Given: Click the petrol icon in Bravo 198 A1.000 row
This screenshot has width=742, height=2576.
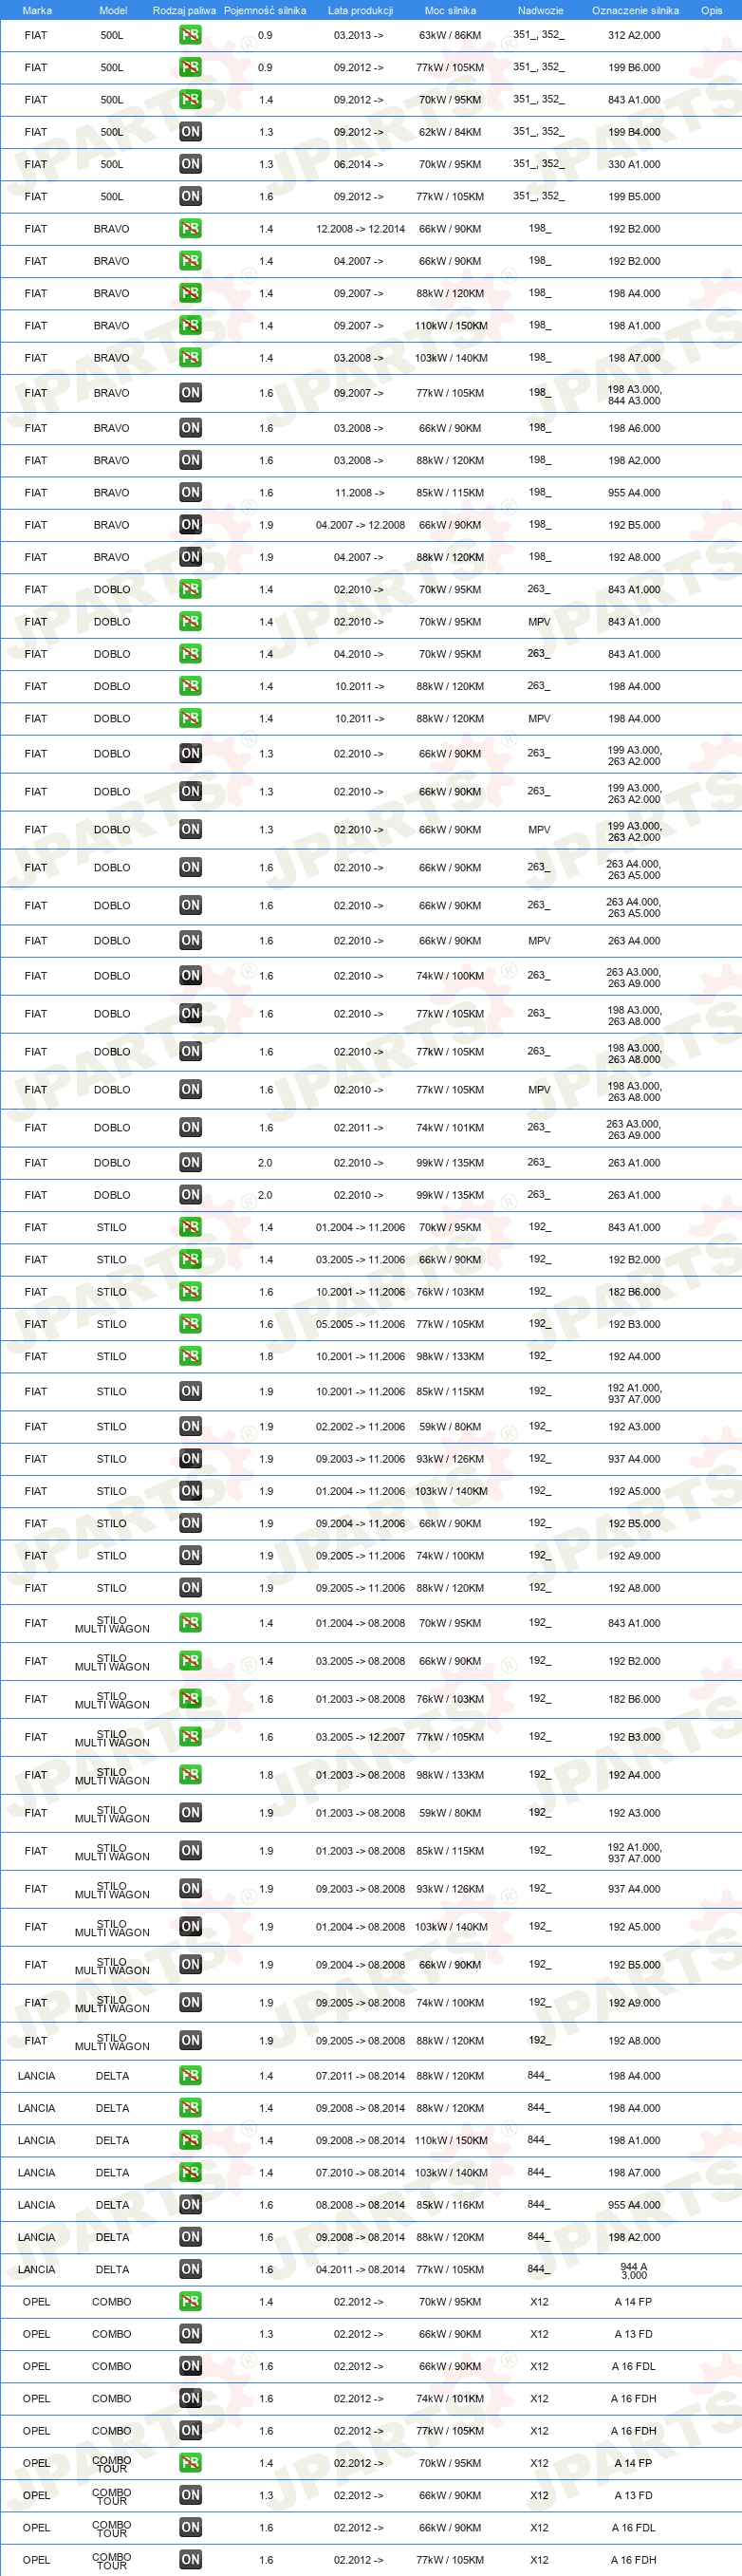Looking at the screenshot, I should point(190,325).
